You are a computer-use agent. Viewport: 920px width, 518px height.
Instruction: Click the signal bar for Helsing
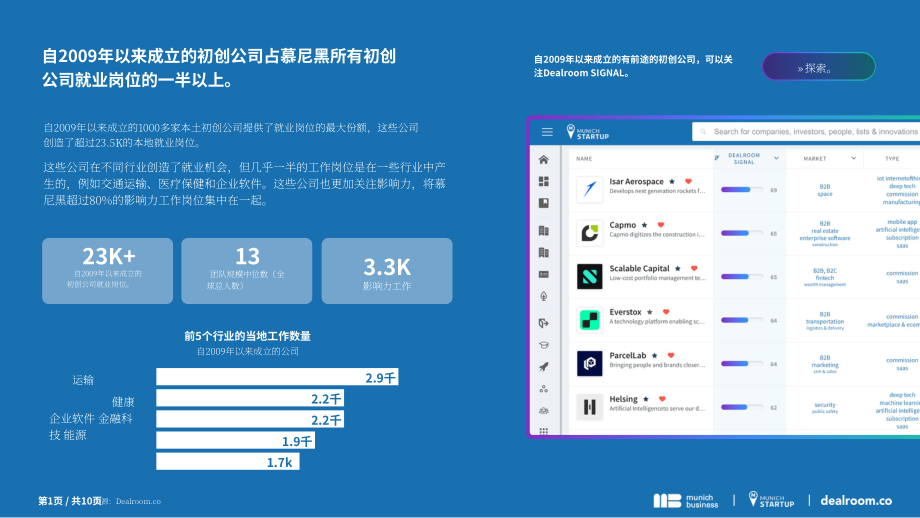pyautogui.click(x=742, y=407)
